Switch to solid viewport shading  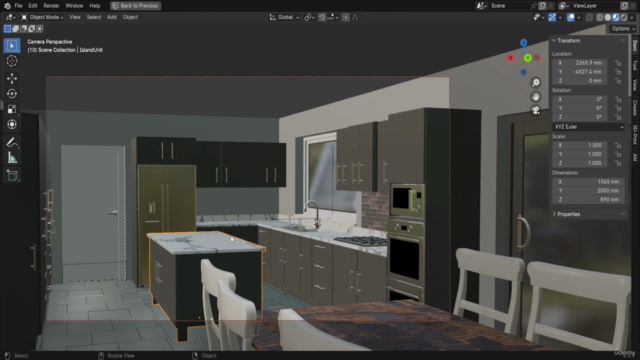click(608, 17)
